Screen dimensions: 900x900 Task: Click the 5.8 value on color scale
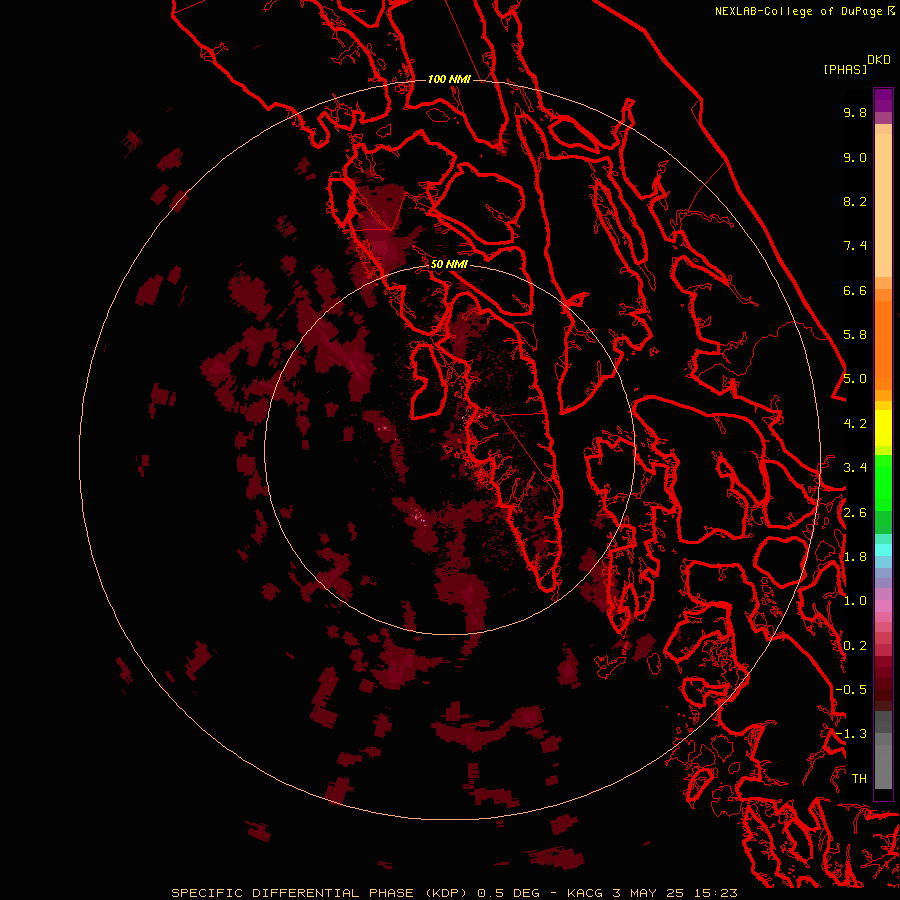pyautogui.click(x=855, y=335)
